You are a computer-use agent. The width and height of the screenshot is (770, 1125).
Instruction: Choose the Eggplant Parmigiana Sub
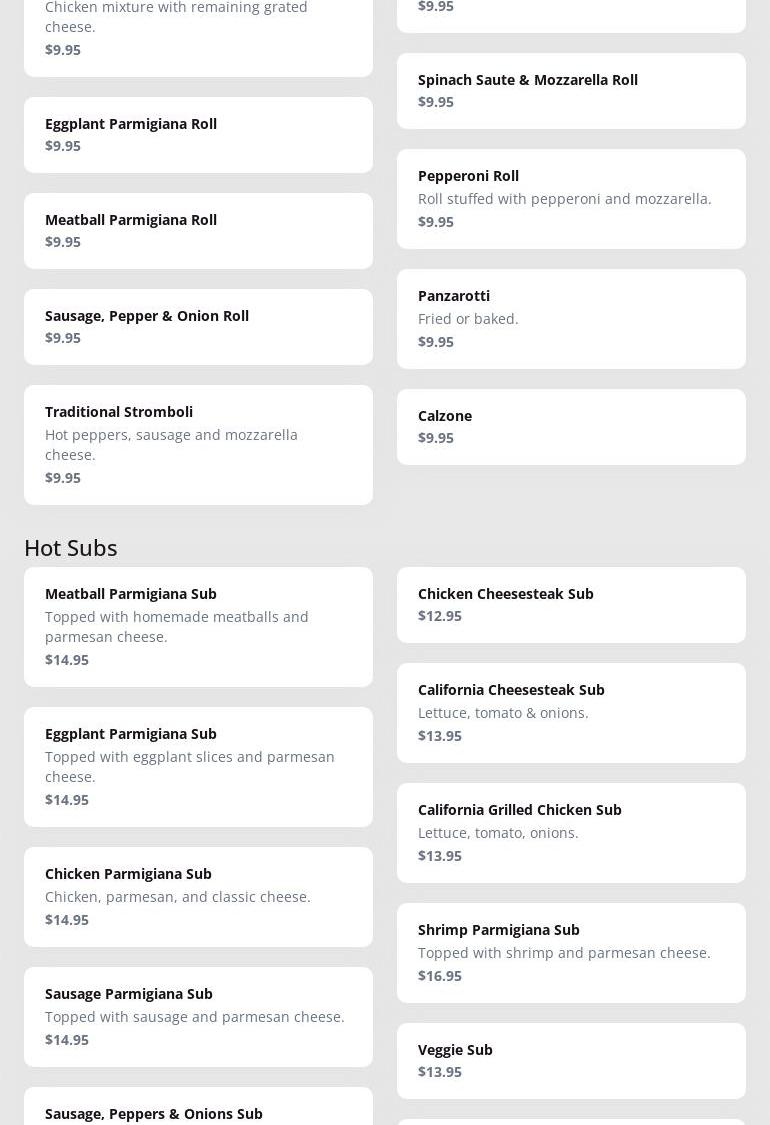(x=198, y=766)
